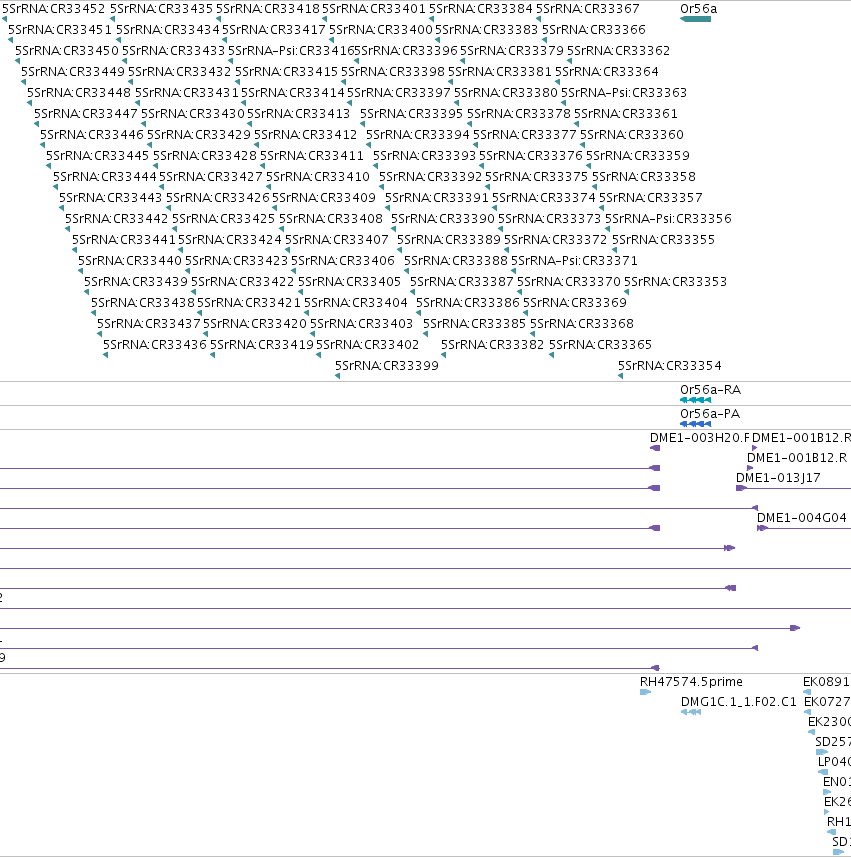Click the 5SrRNA:CR33353 label
Image resolution: width=851 pixels, height=857 pixels.
676,281
